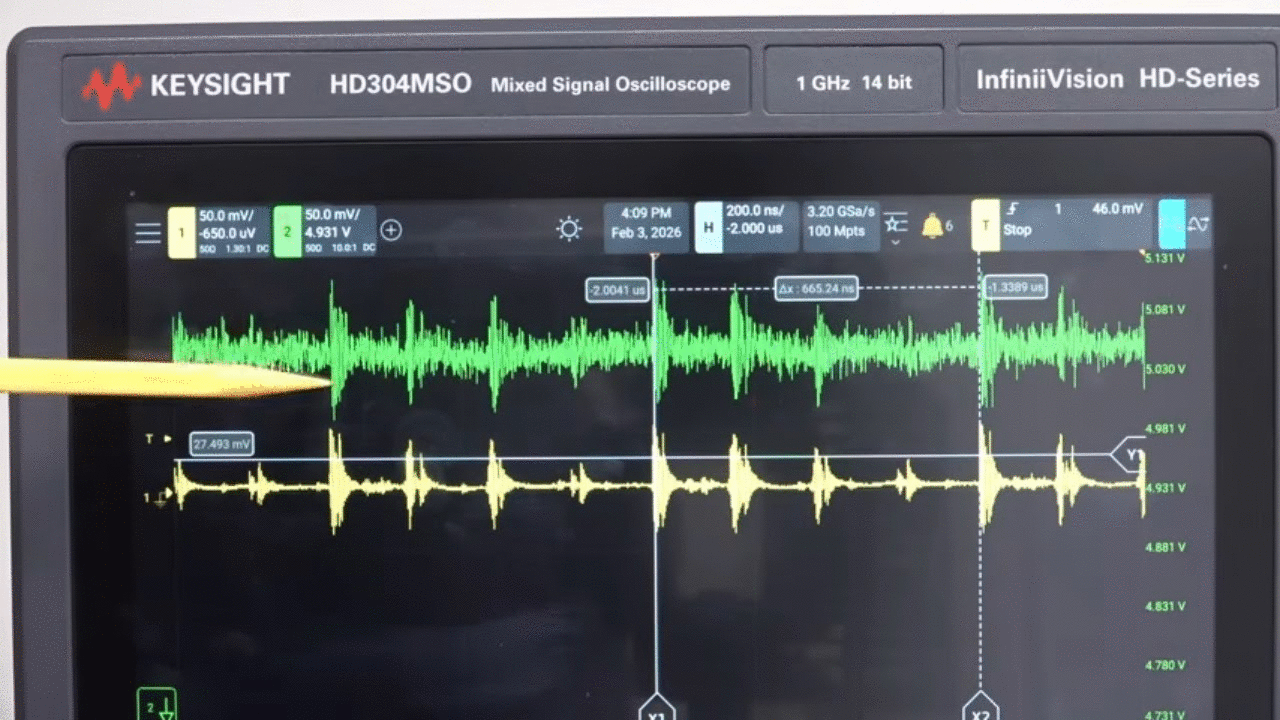Open the favorites star list icon
Screen dimensions: 1280x720
click(x=896, y=223)
